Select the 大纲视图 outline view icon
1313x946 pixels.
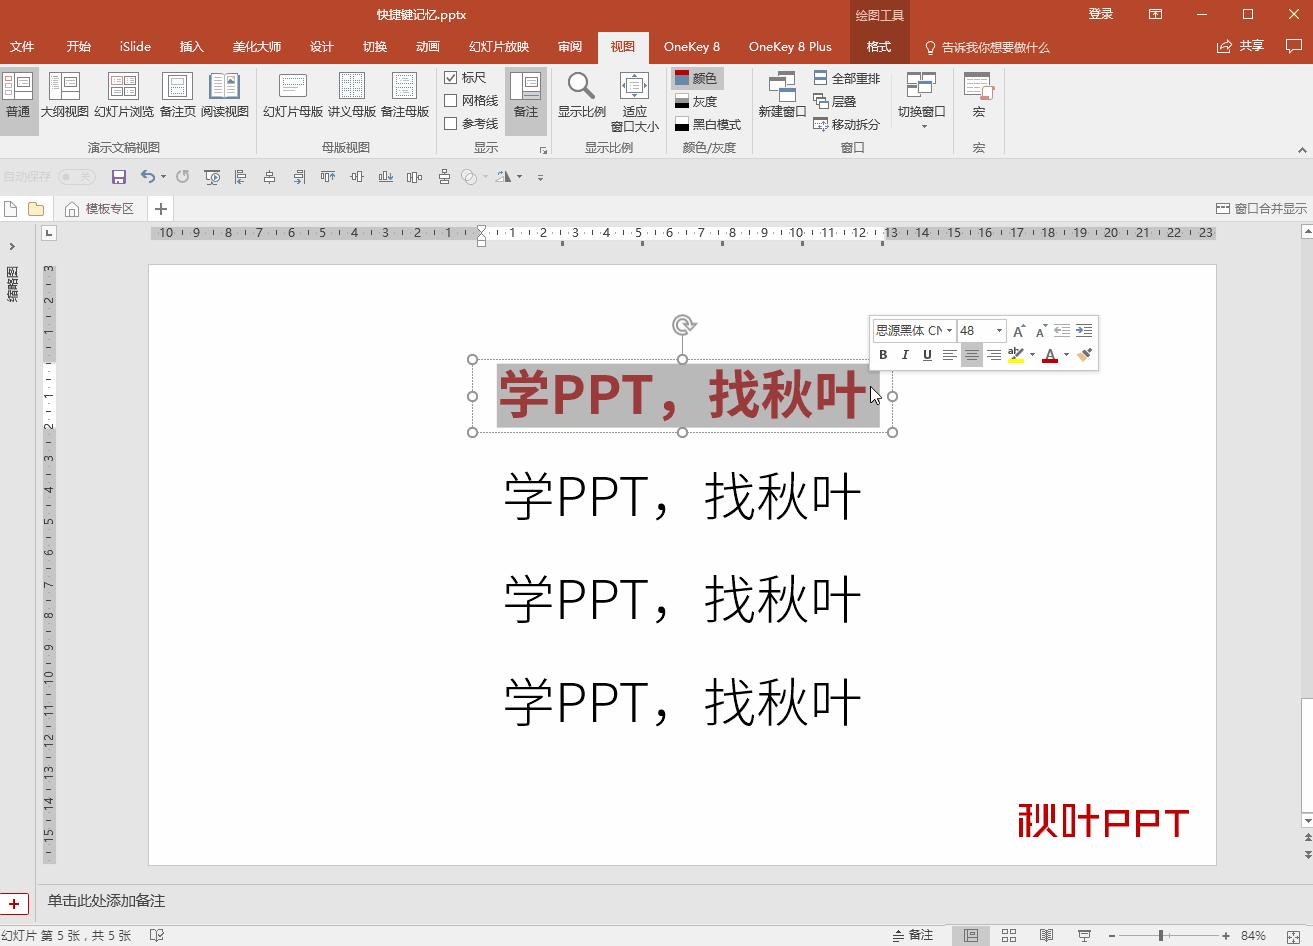click(66, 95)
